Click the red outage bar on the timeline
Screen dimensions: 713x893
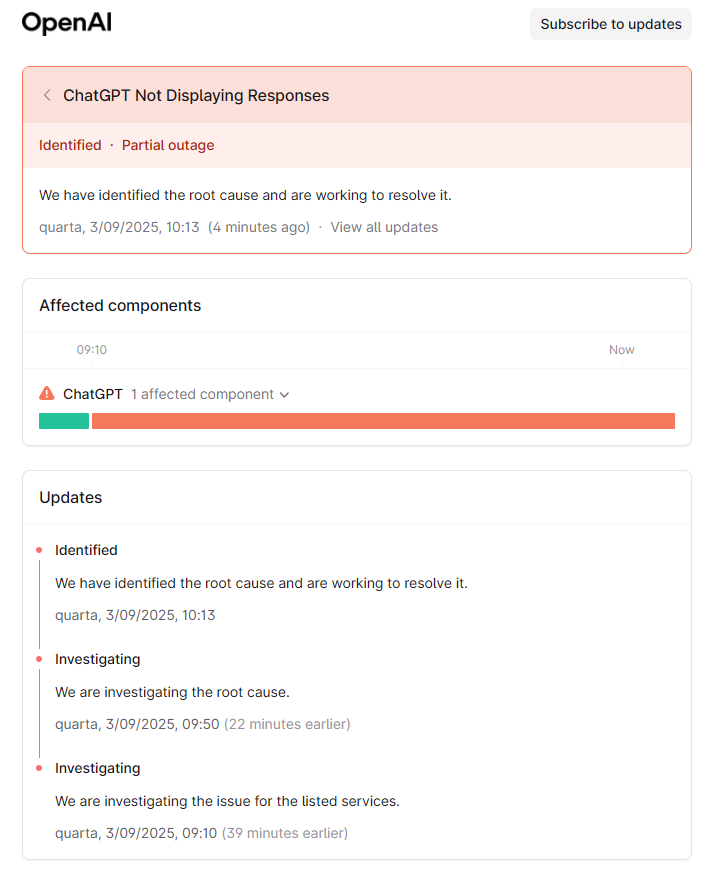click(385, 420)
